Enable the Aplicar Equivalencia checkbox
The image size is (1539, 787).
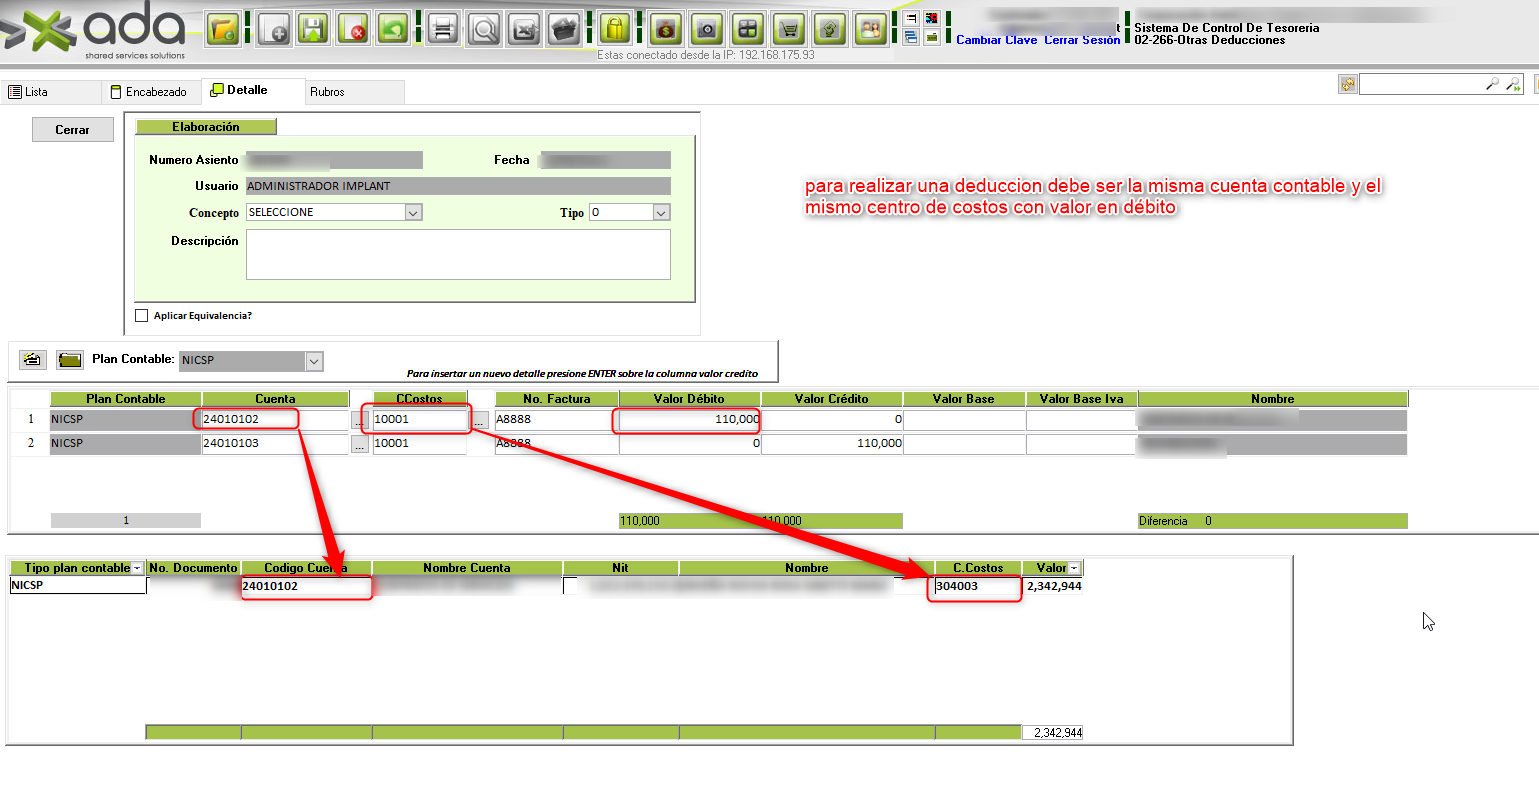tap(142, 316)
